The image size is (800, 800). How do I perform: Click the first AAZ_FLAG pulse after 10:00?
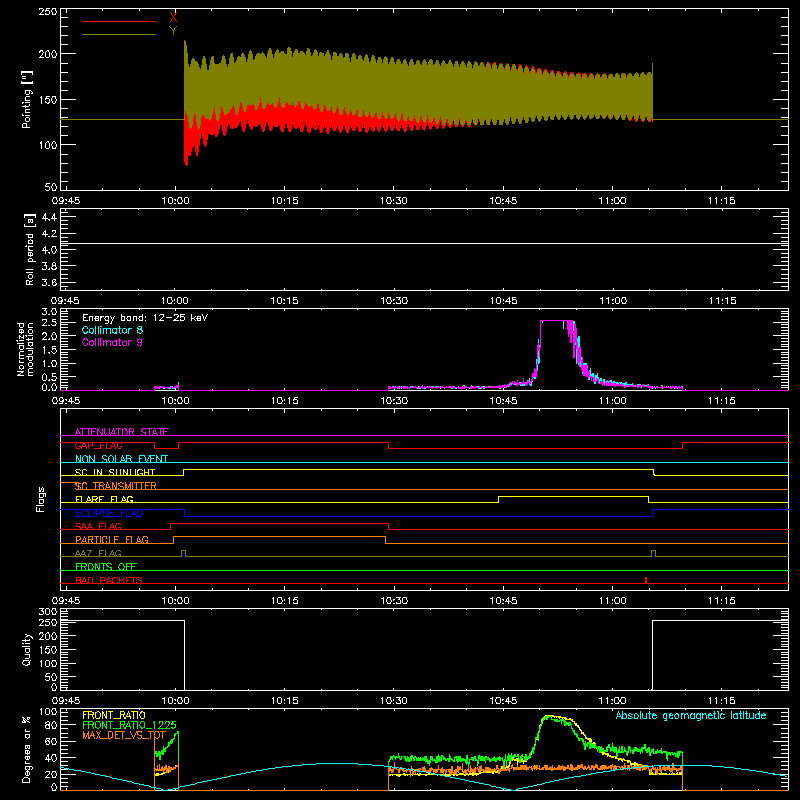pos(184,553)
